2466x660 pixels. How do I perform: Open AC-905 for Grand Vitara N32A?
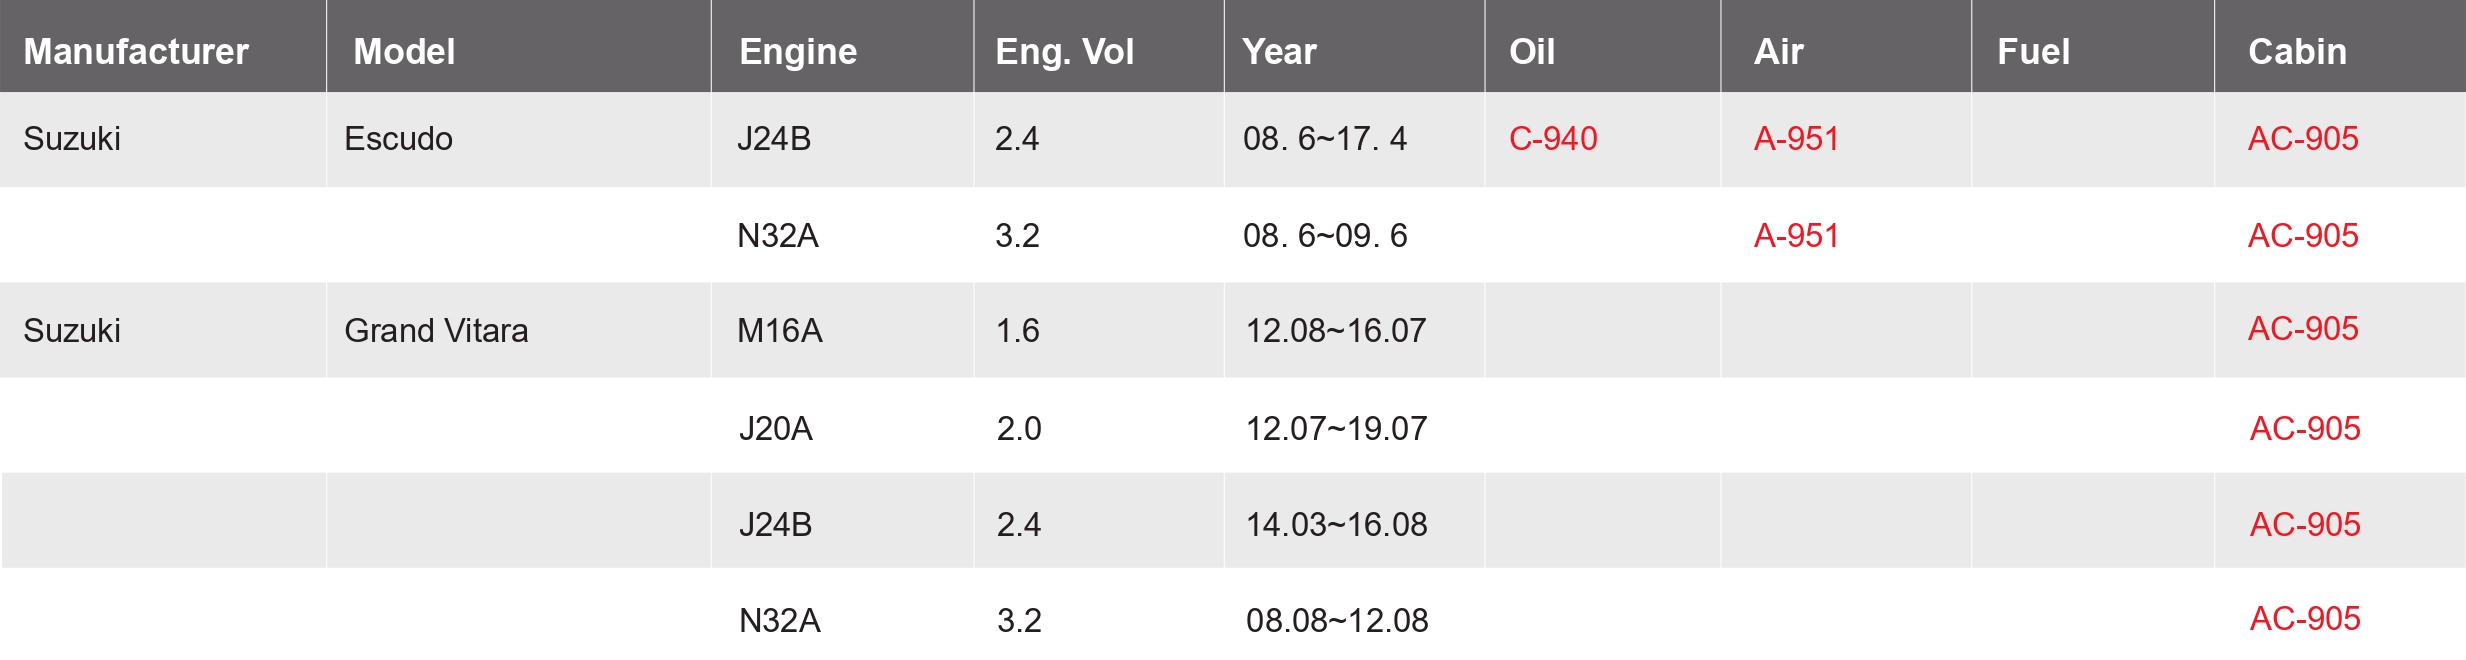(2305, 618)
